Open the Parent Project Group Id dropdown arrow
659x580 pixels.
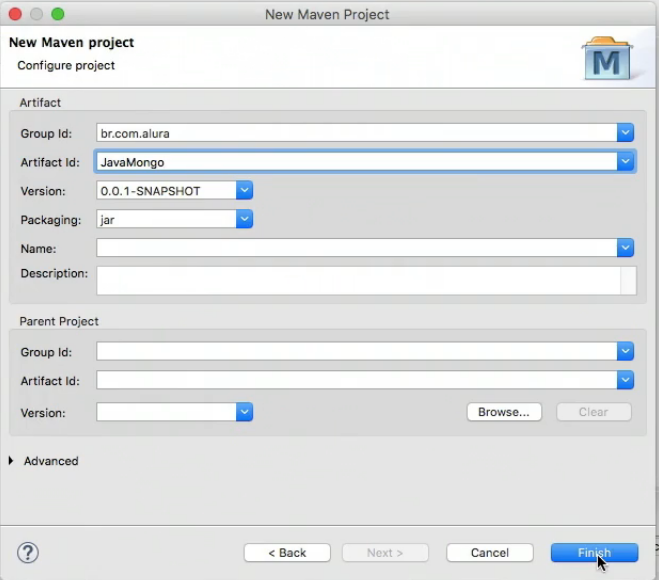tap(625, 351)
